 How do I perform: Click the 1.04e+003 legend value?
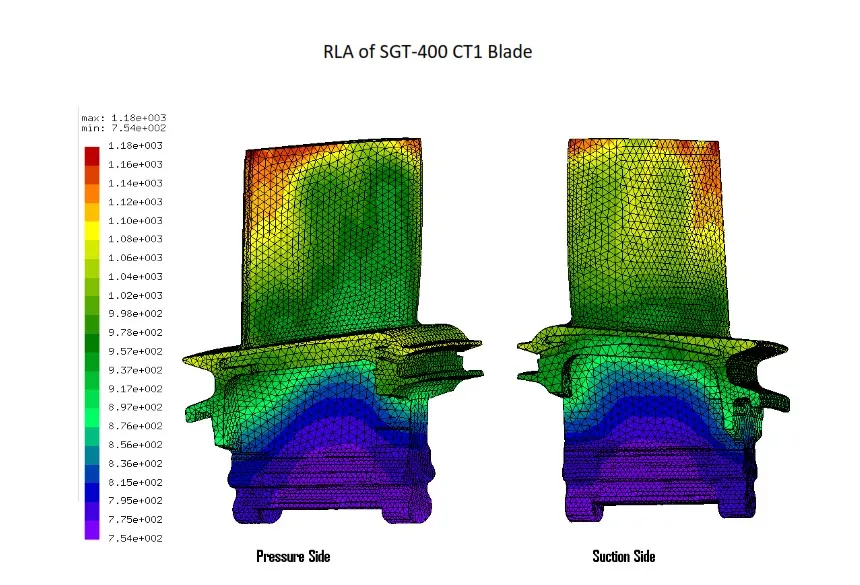tap(135, 276)
